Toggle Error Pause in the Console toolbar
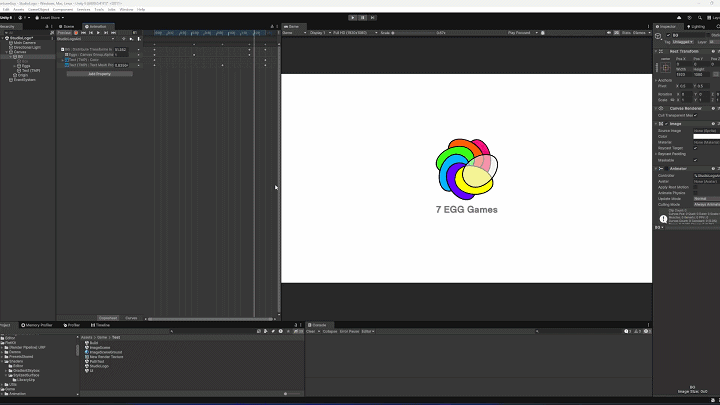Image resolution: width=720 pixels, height=405 pixels. tap(349, 332)
